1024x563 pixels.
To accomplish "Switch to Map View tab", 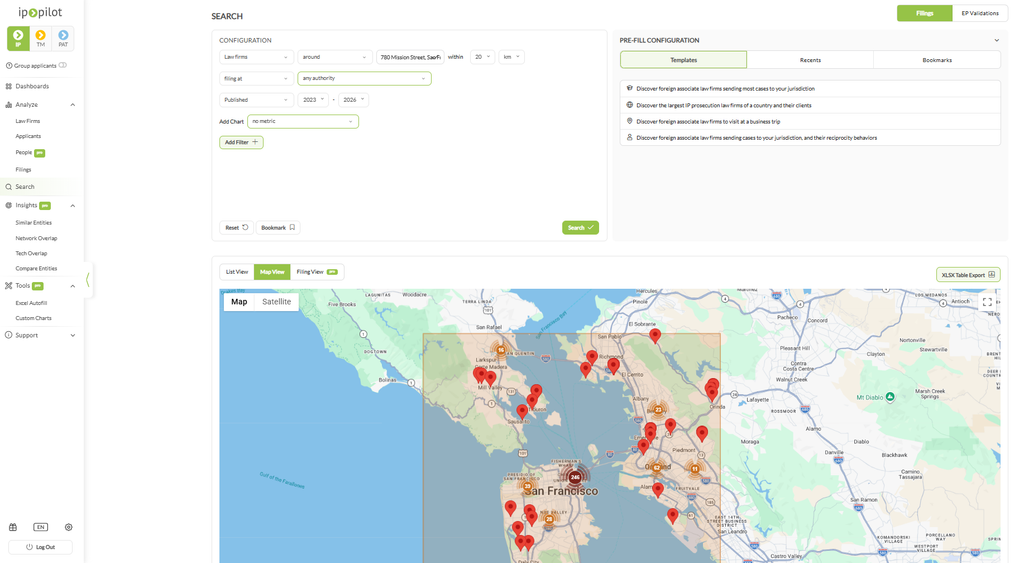I will pos(272,272).
